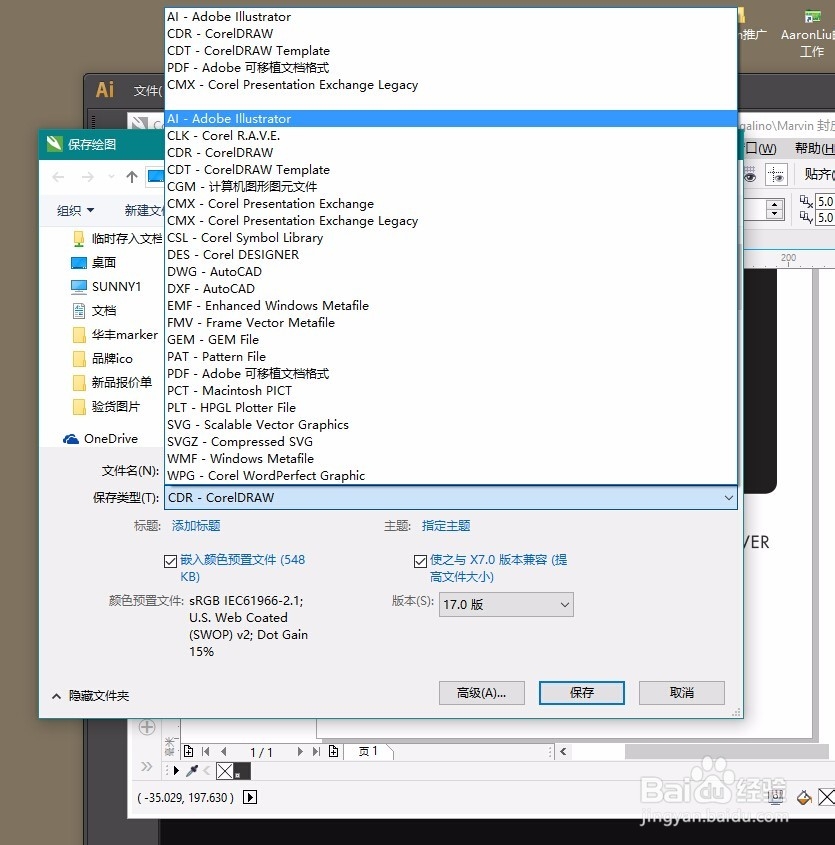Screen dimensions: 835x845
Task: Click the horizontal scrollbar thumb
Action: [726, 751]
